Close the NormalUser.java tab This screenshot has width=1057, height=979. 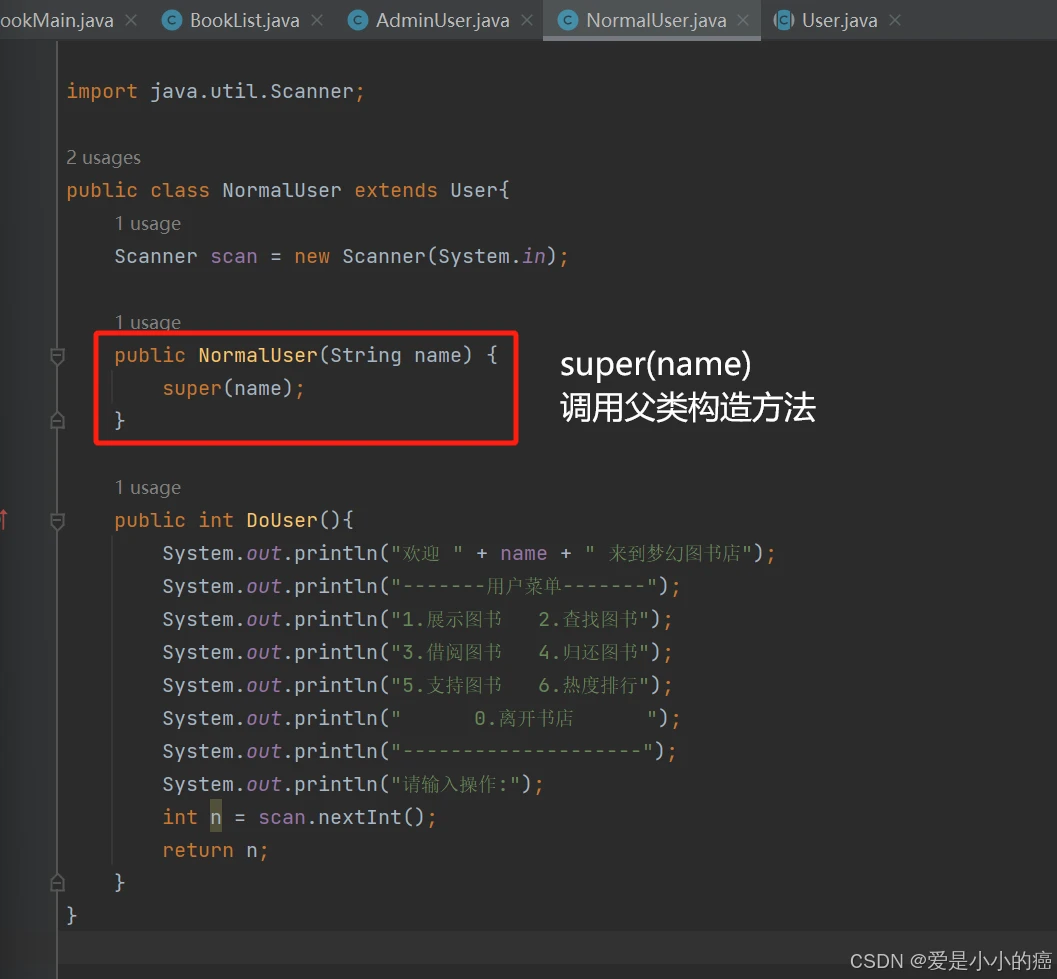click(x=743, y=20)
